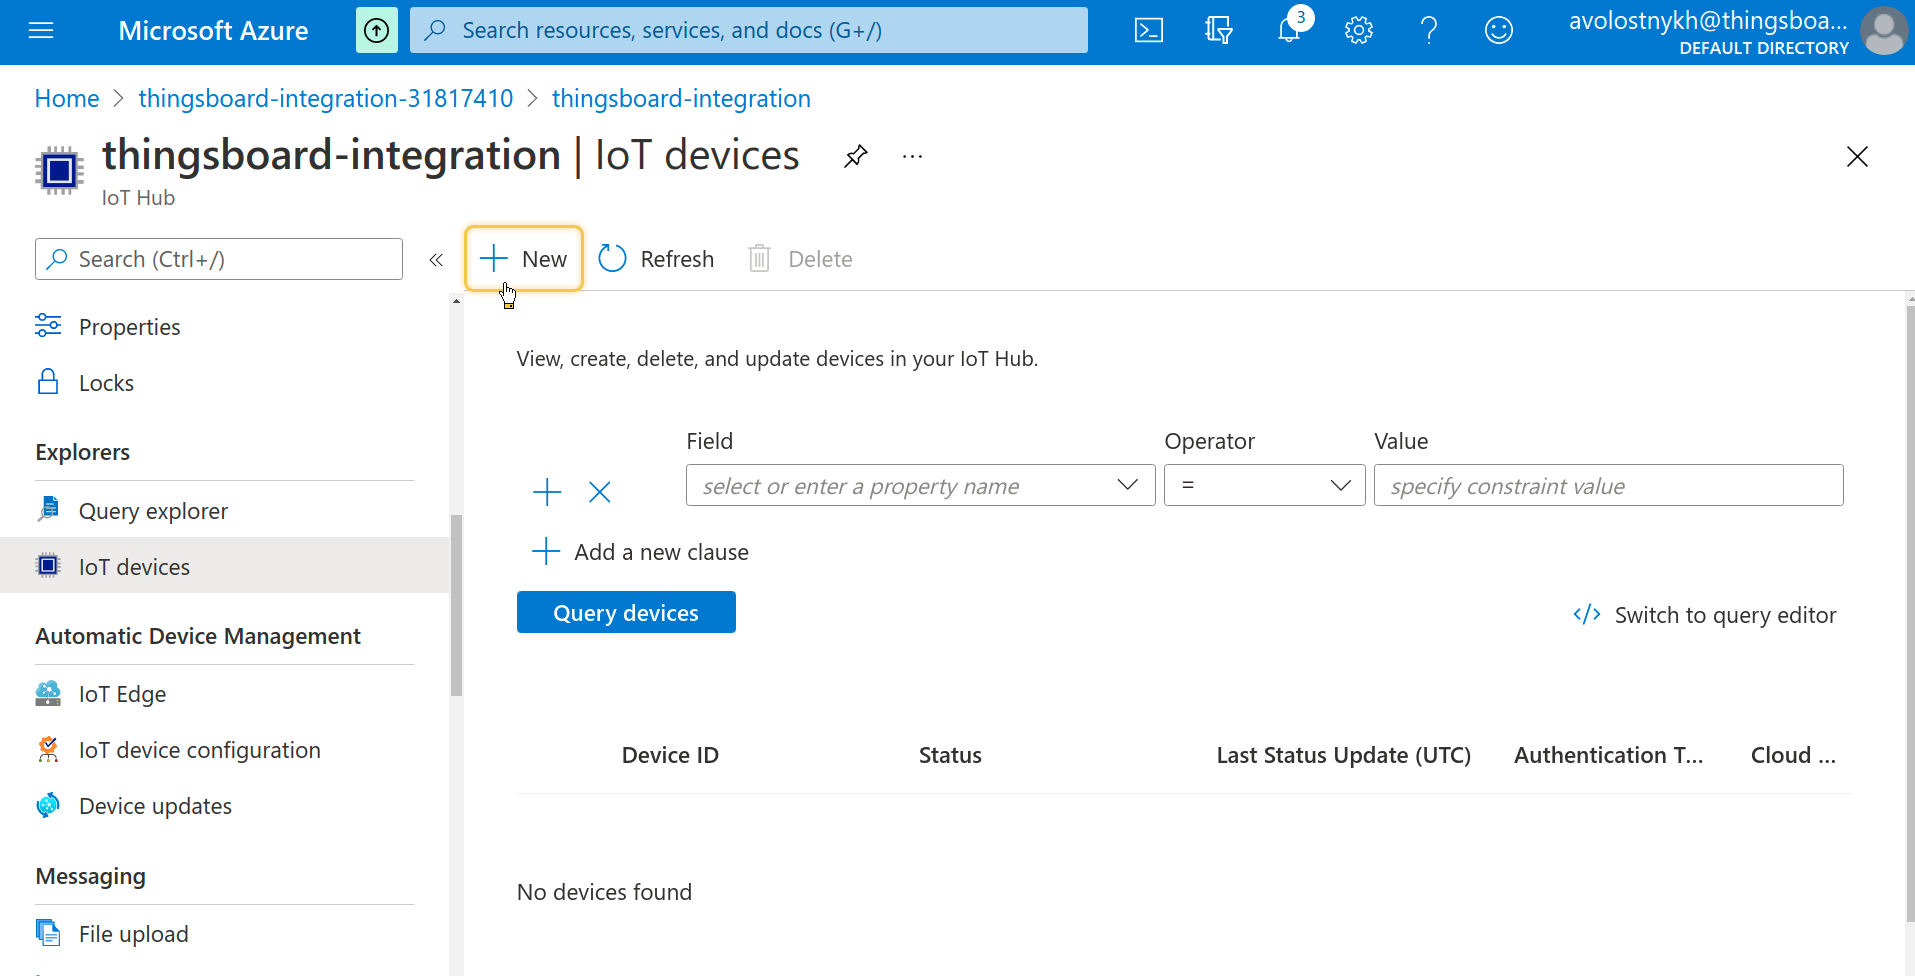
Task: Open the notifications bell
Action: pyautogui.click(x=1289, y=31)
